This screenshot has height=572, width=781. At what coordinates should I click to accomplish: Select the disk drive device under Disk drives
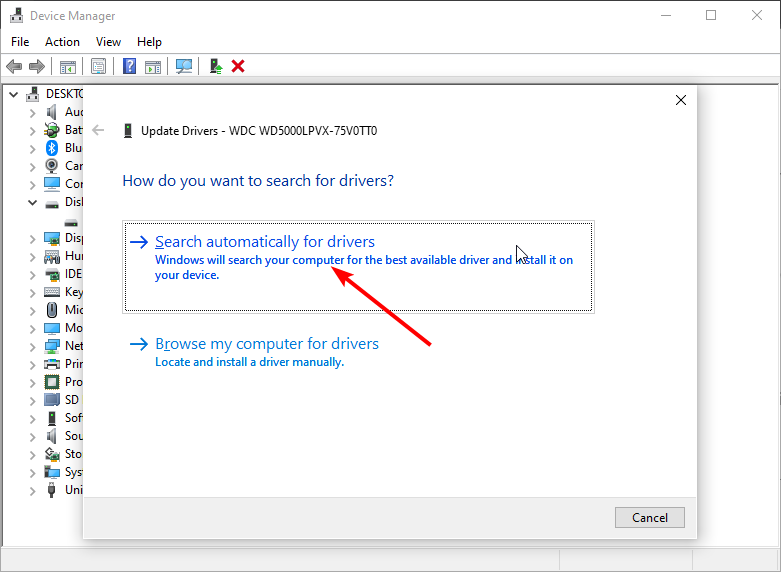[x=71, y=223]
